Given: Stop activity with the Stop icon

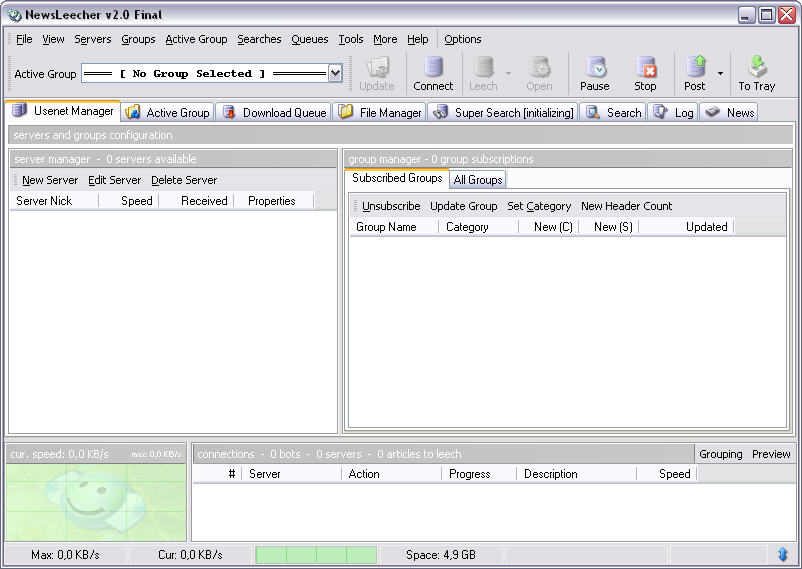Looking at the screenshot, I should tap(645, 67).
